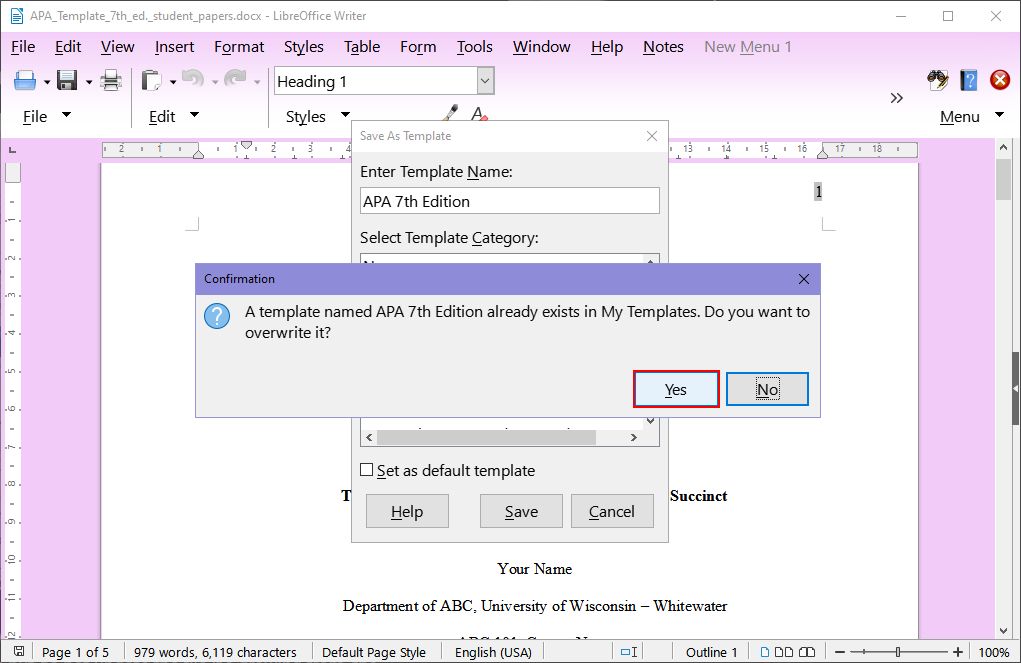This screenshot has width=1021, height=663.
Task: Open the Window menu
Action: point(541,47)
